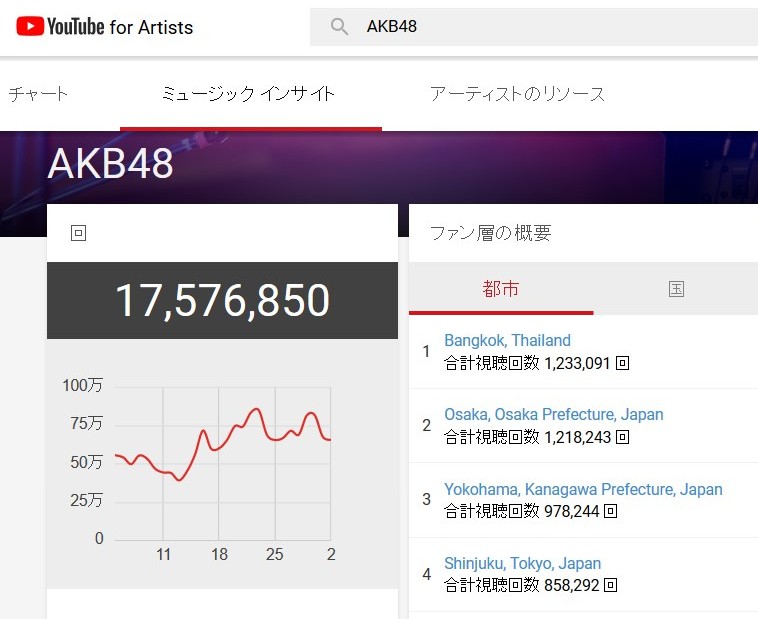Viewport: 758px width, 619px height.
Task: Click the info icon beside Bangkok views
Action: tap(623, 363)
